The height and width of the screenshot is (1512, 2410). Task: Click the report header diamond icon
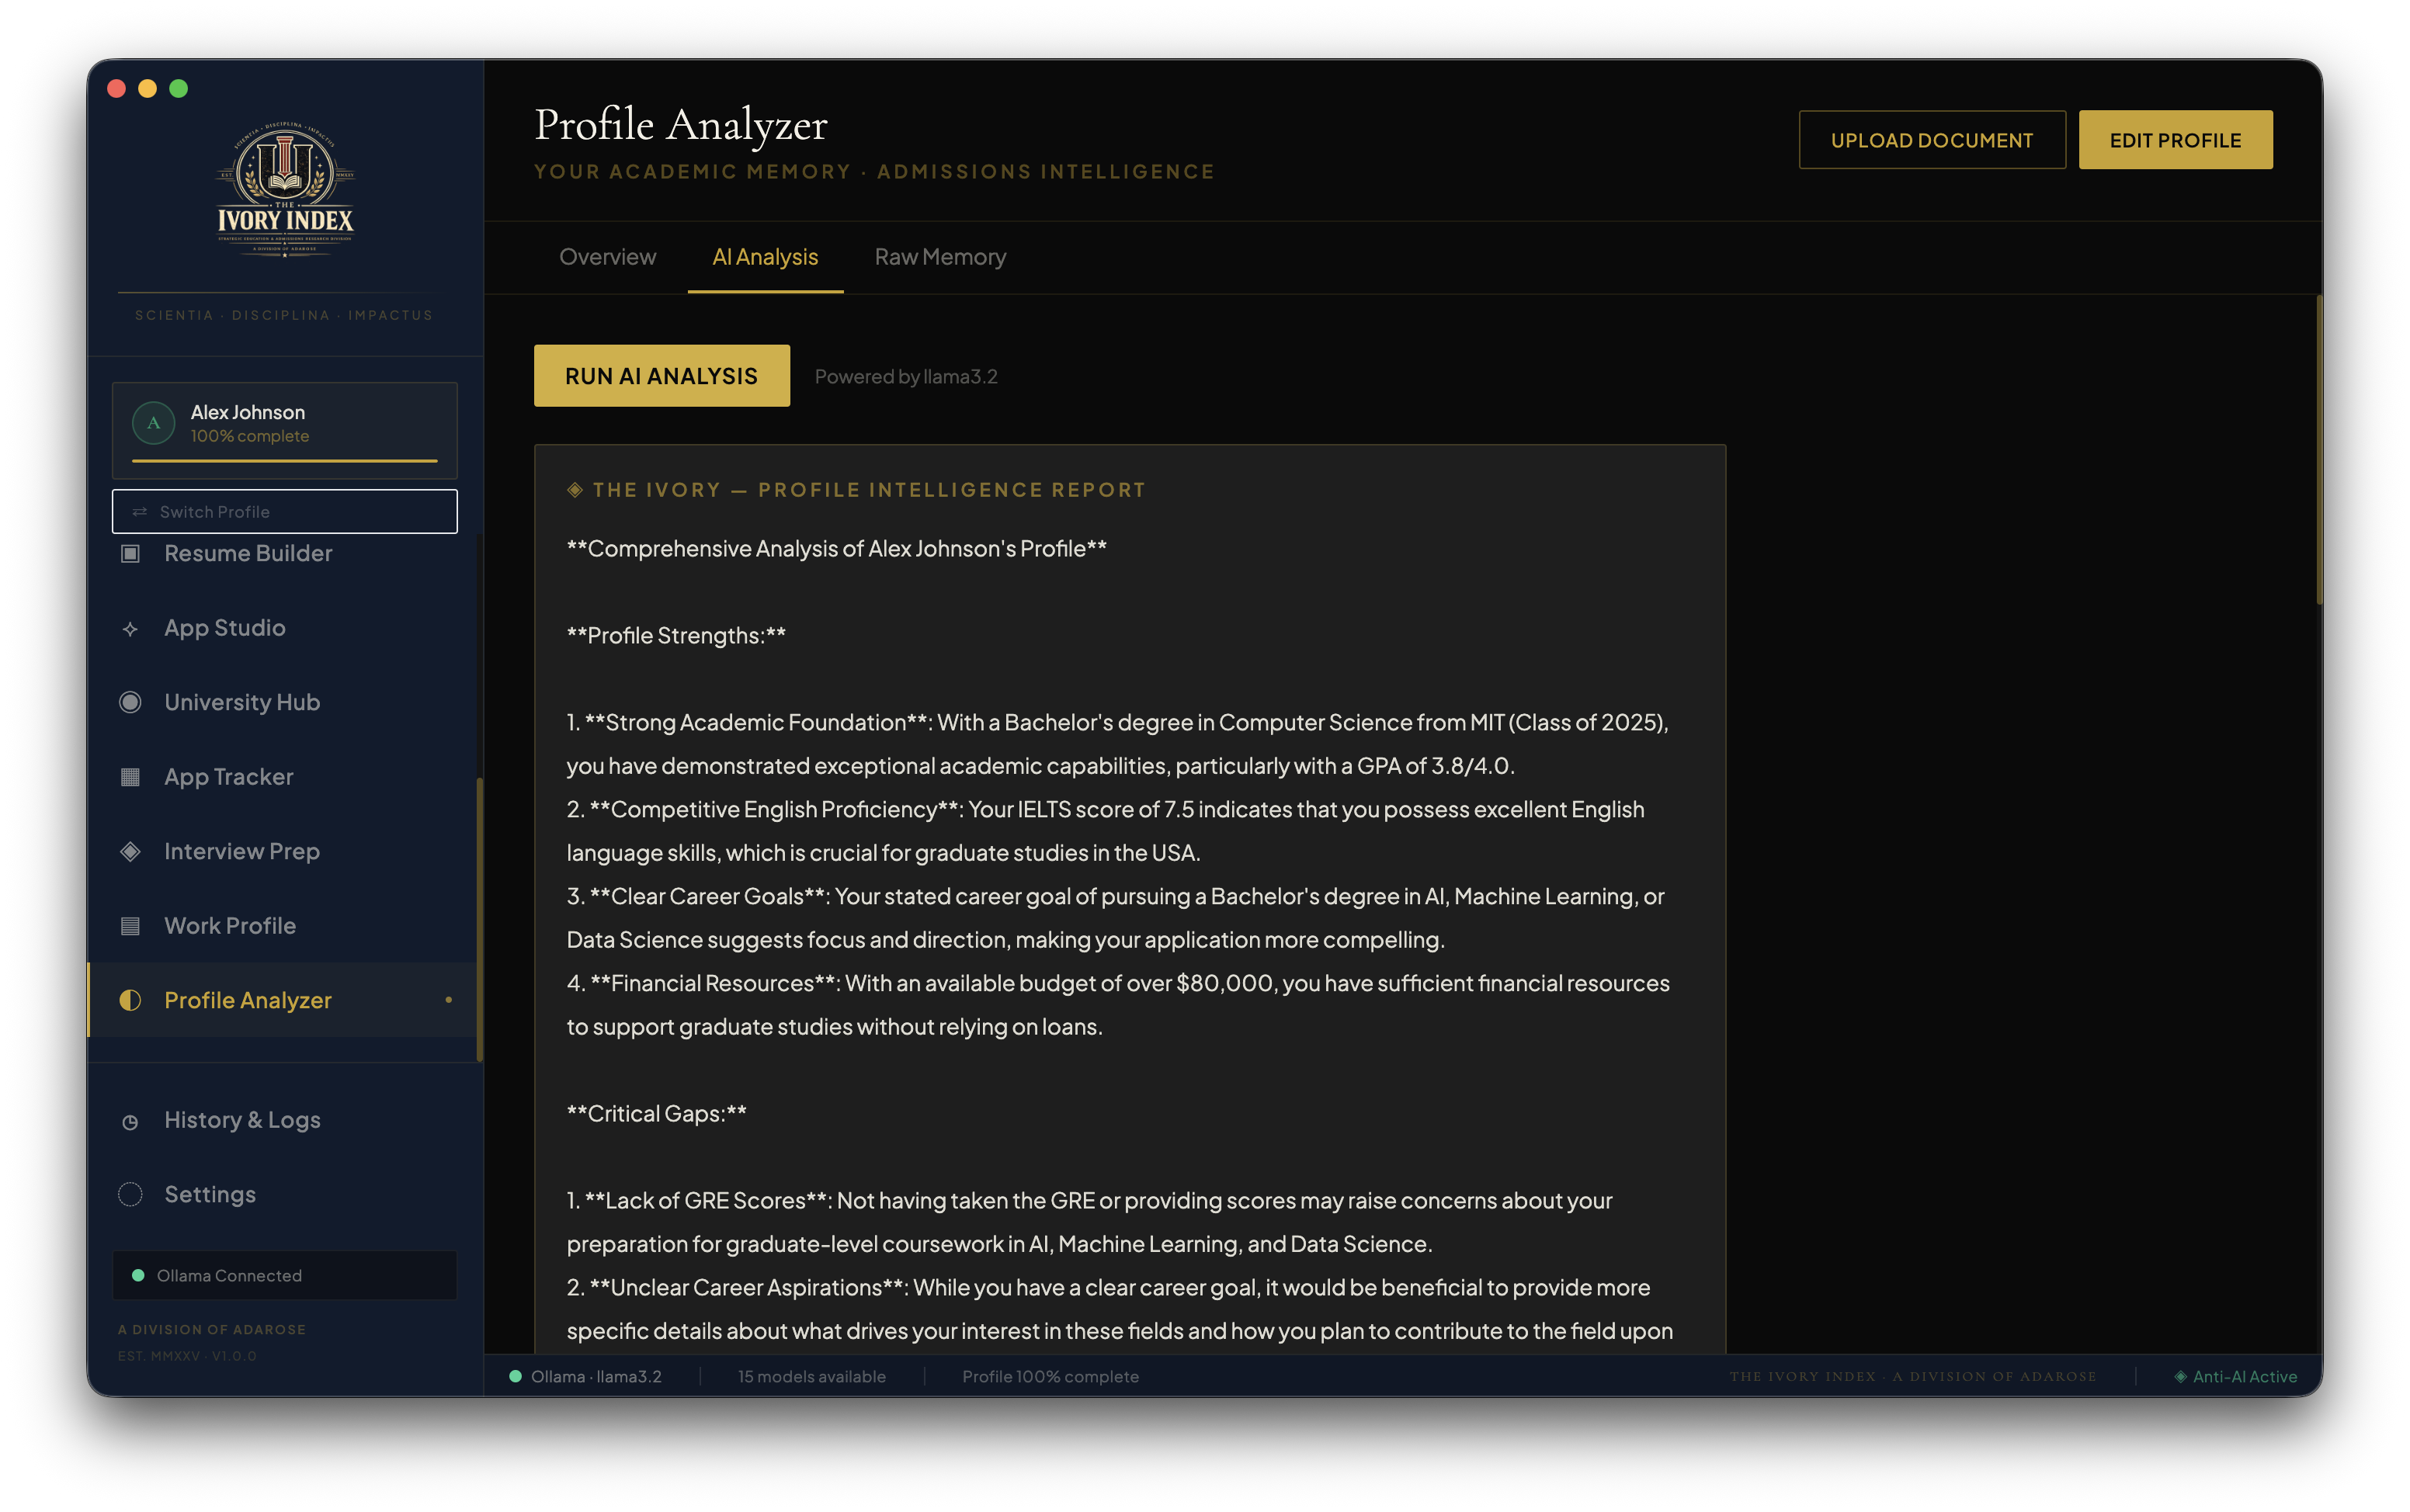575,490
